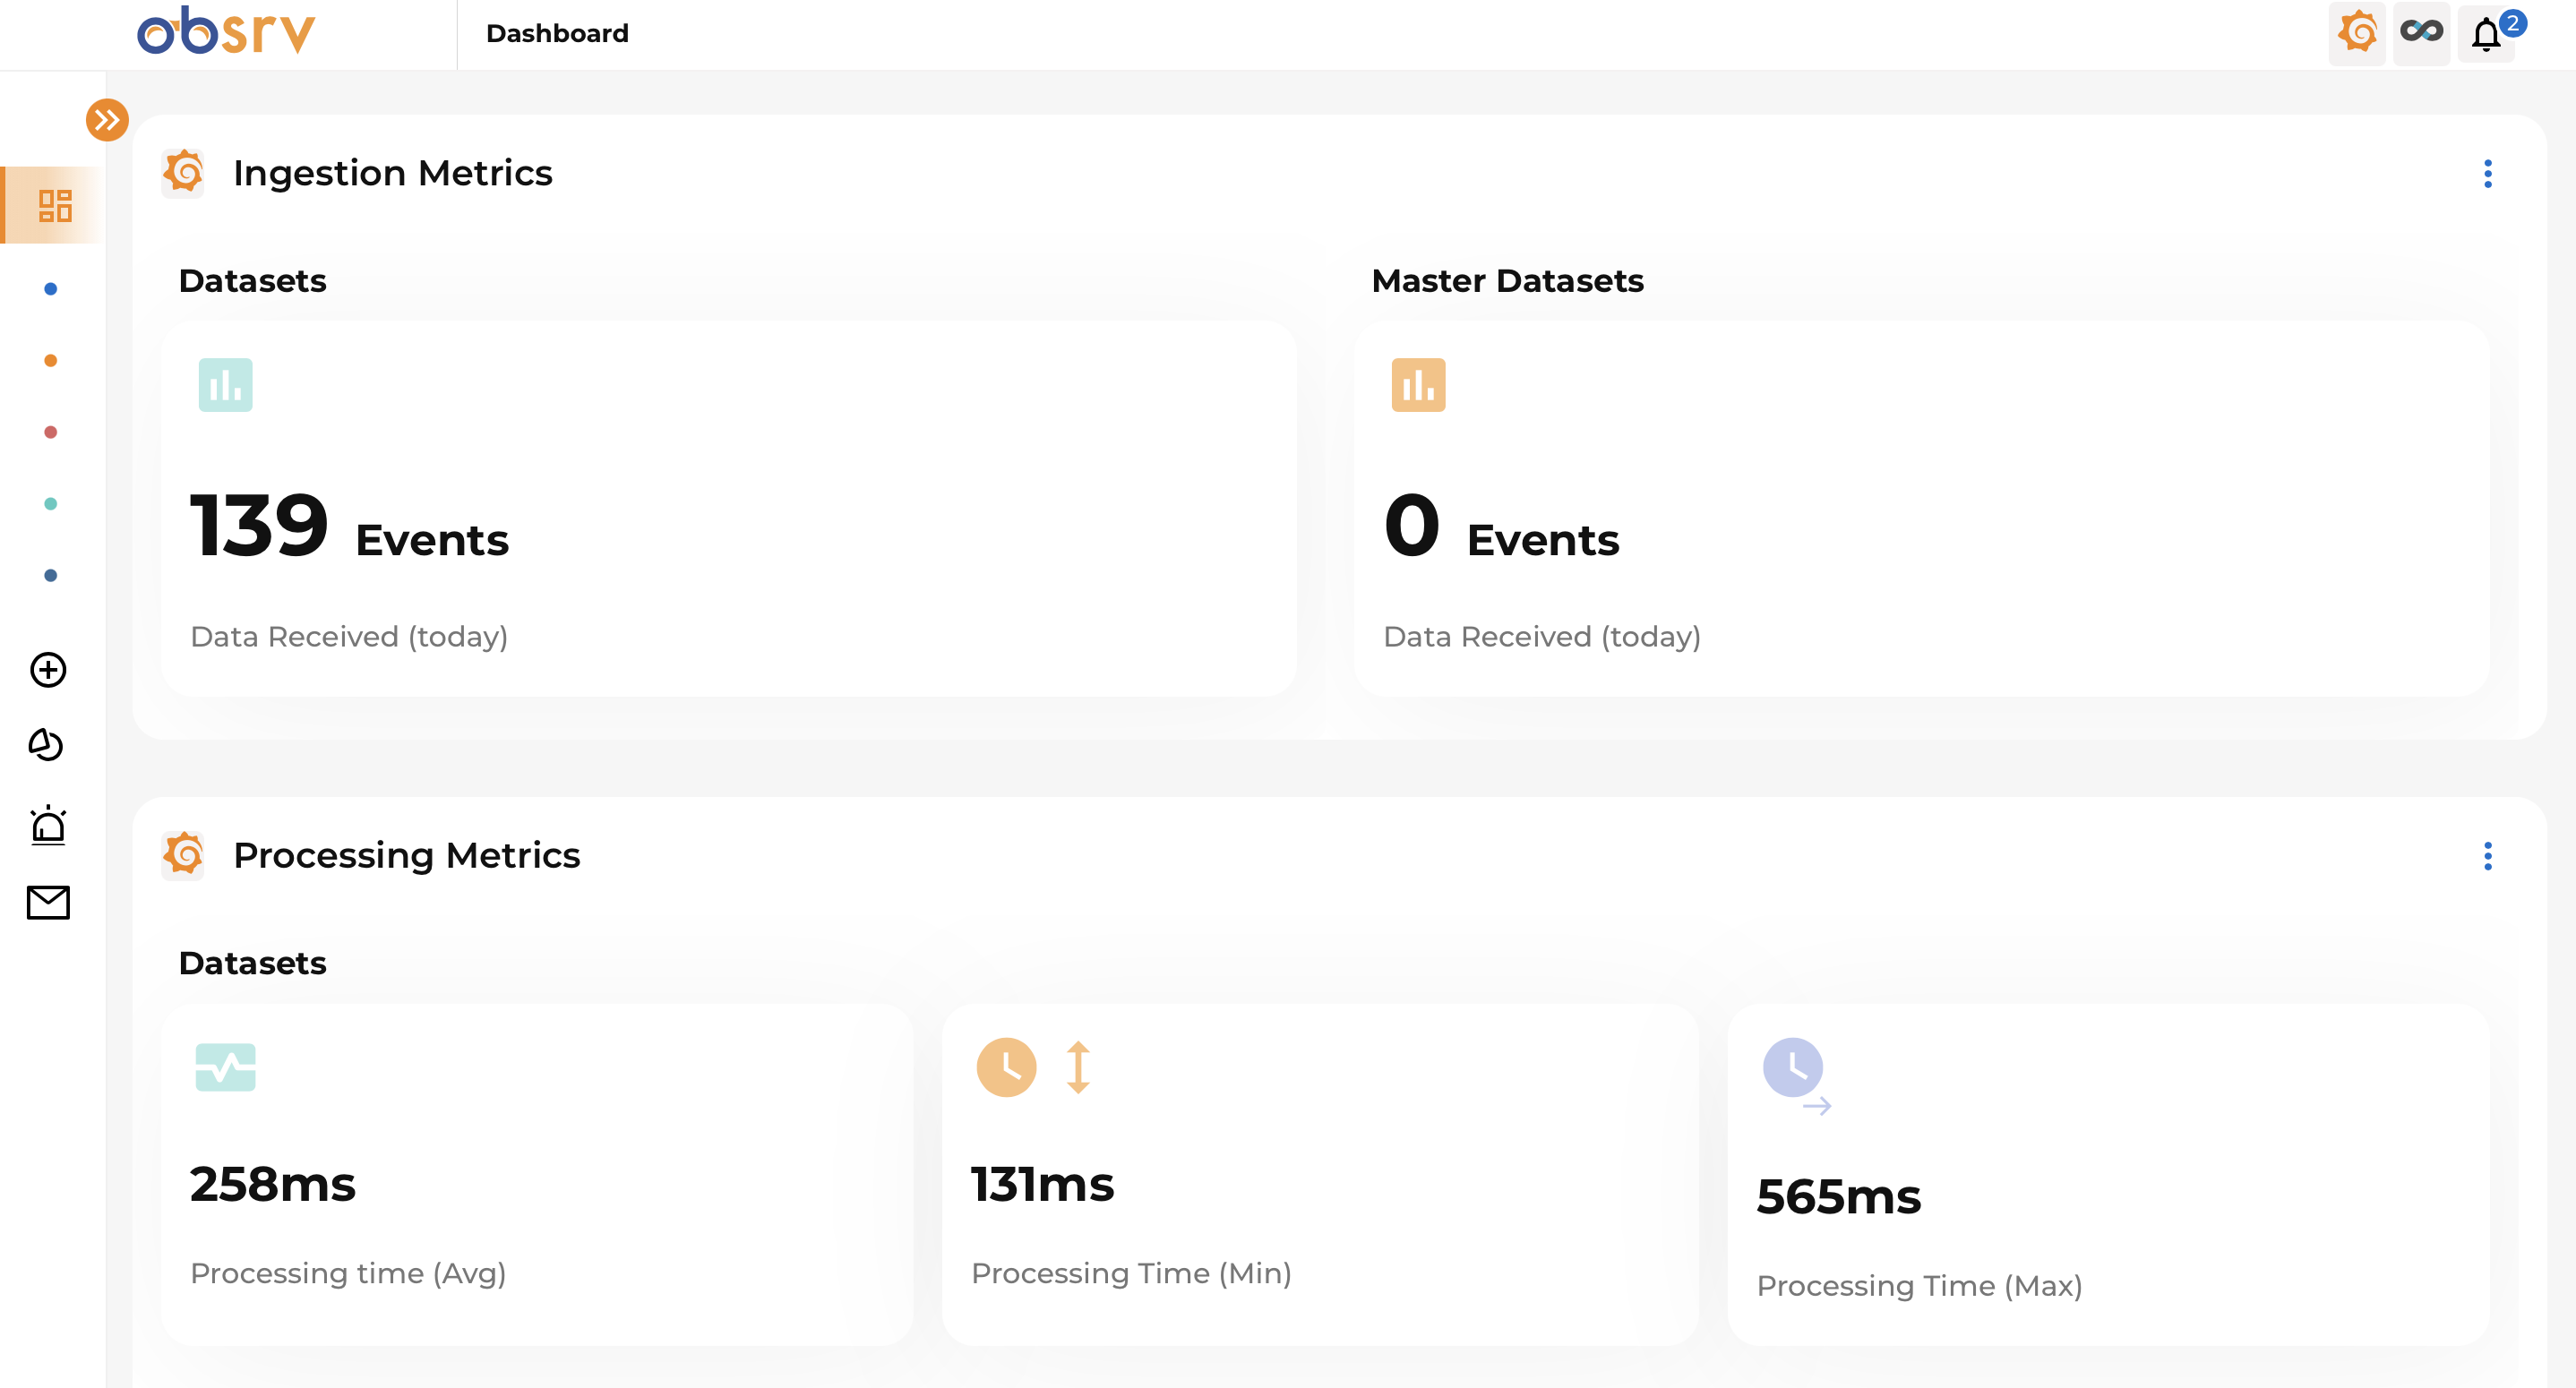The width and height of the screenshot is (2576, 1388).
Task: Open the pie chart metrics icon in sidebar
Action: (46, 745)
